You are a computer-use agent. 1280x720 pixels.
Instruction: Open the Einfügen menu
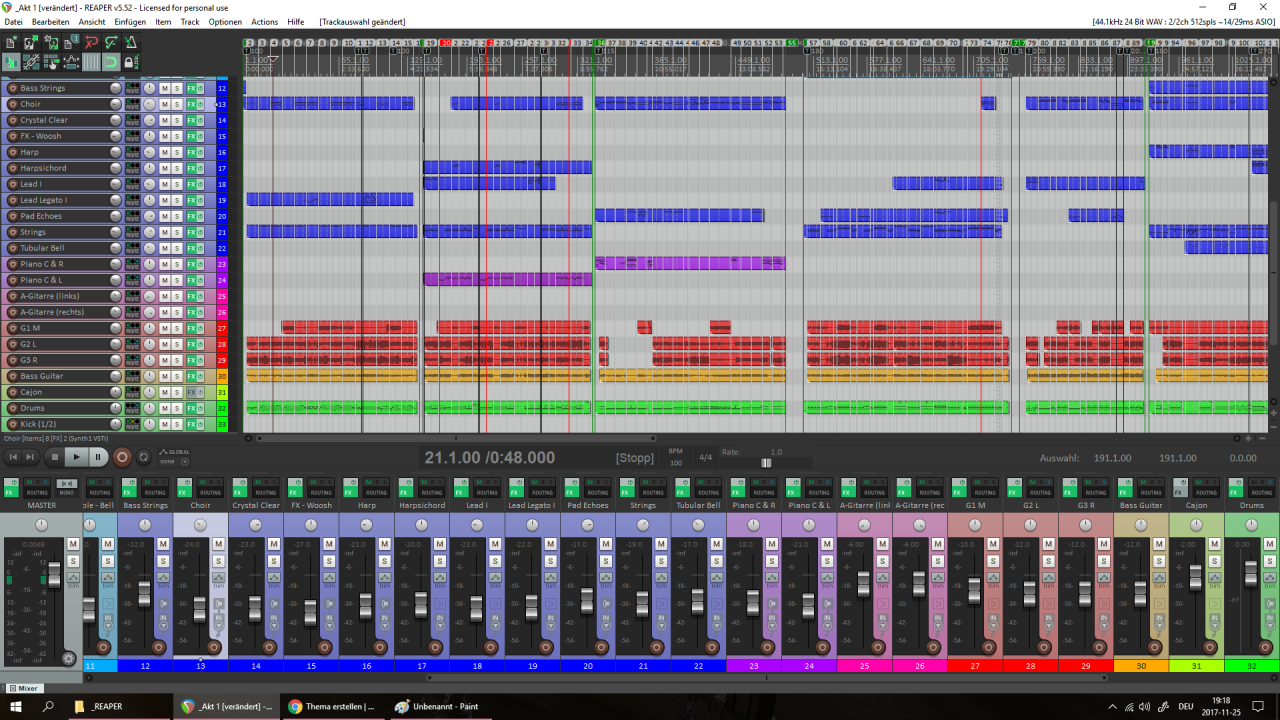click(x=130, y=22)
